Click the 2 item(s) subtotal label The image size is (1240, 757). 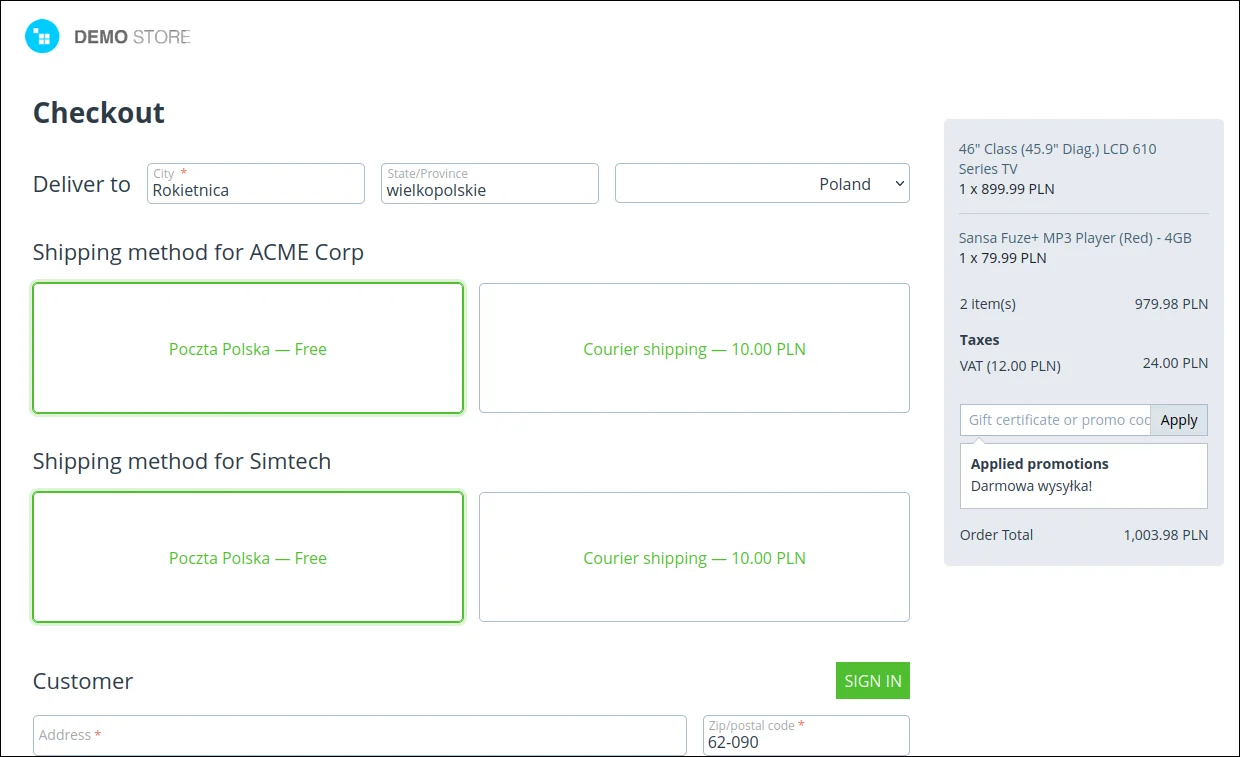[988, 304]
